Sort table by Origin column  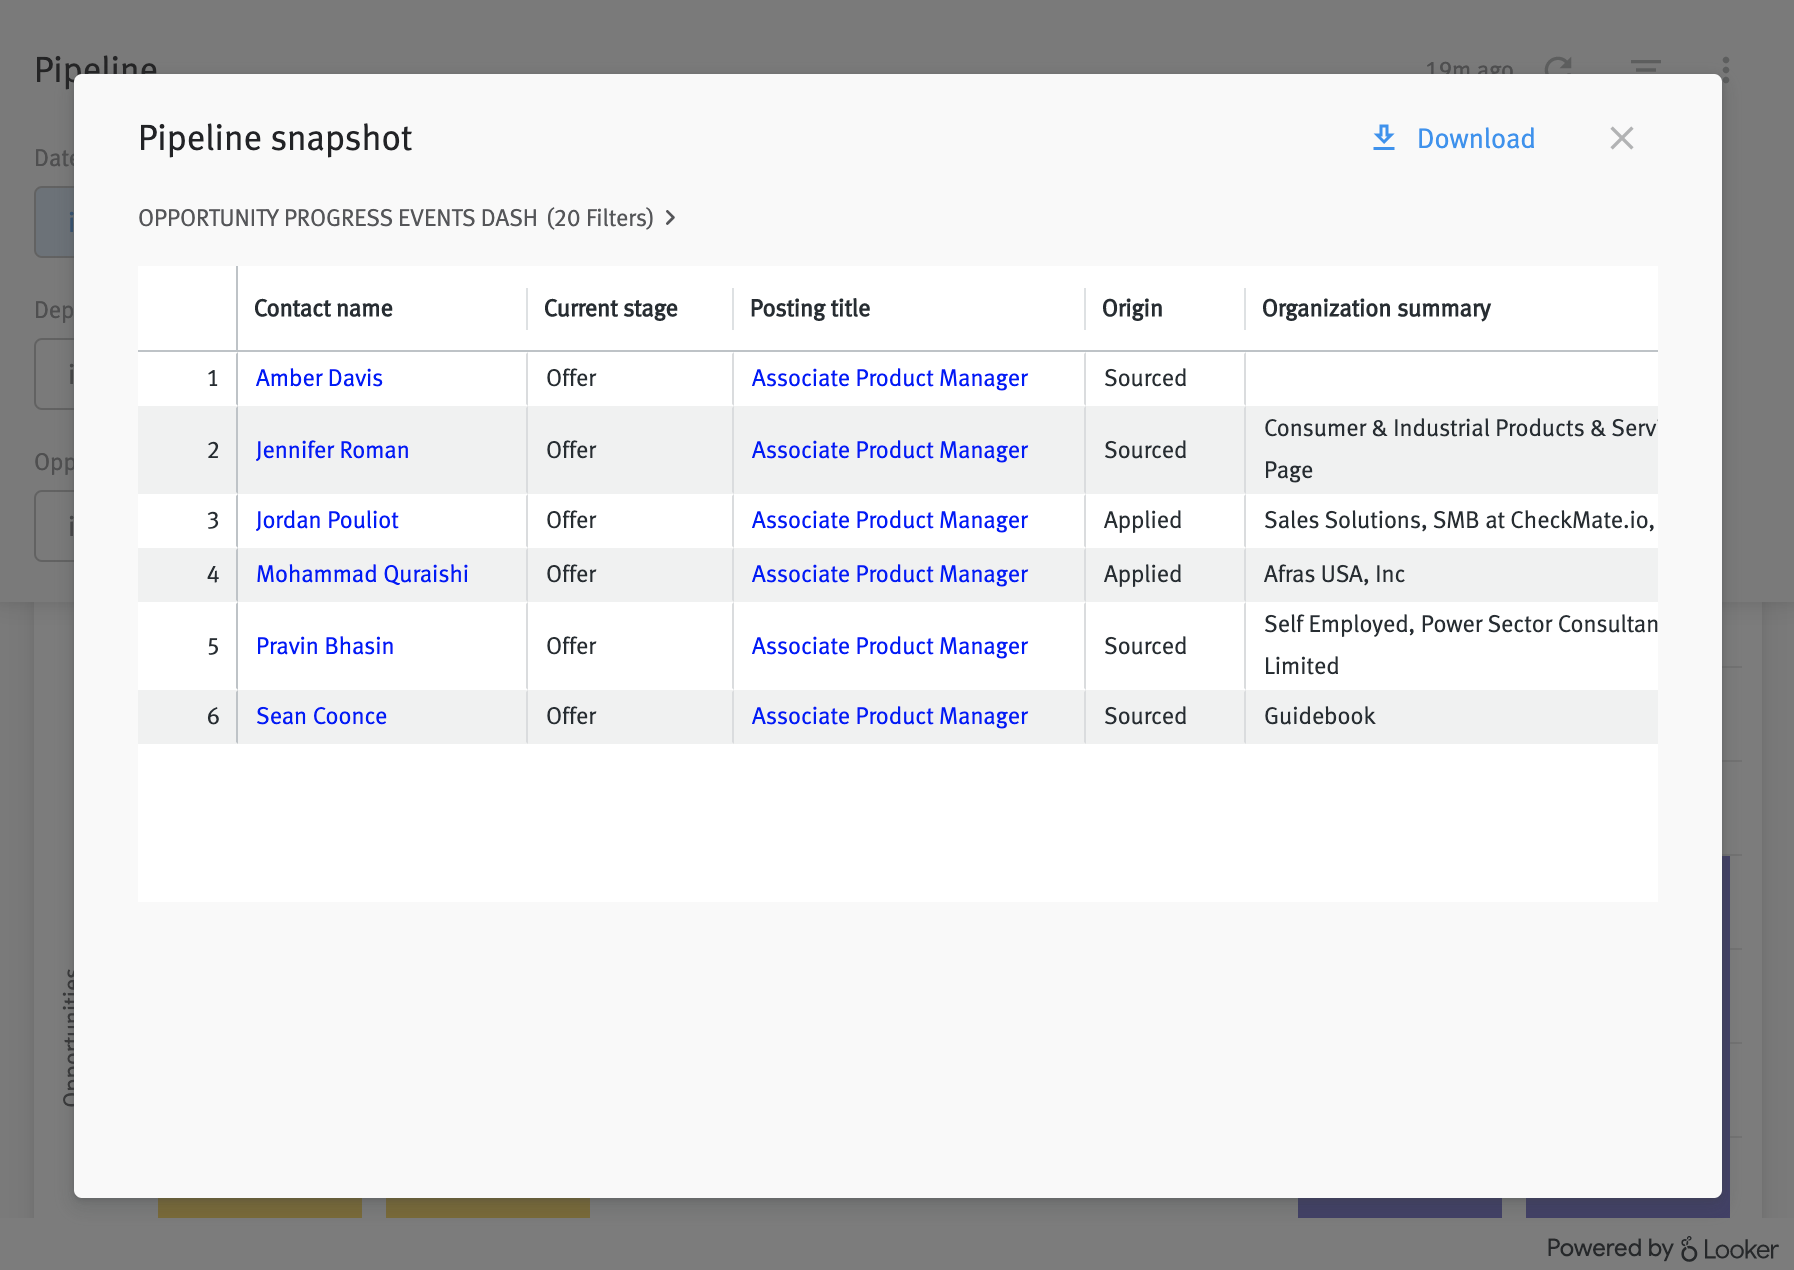point(1132,309)
